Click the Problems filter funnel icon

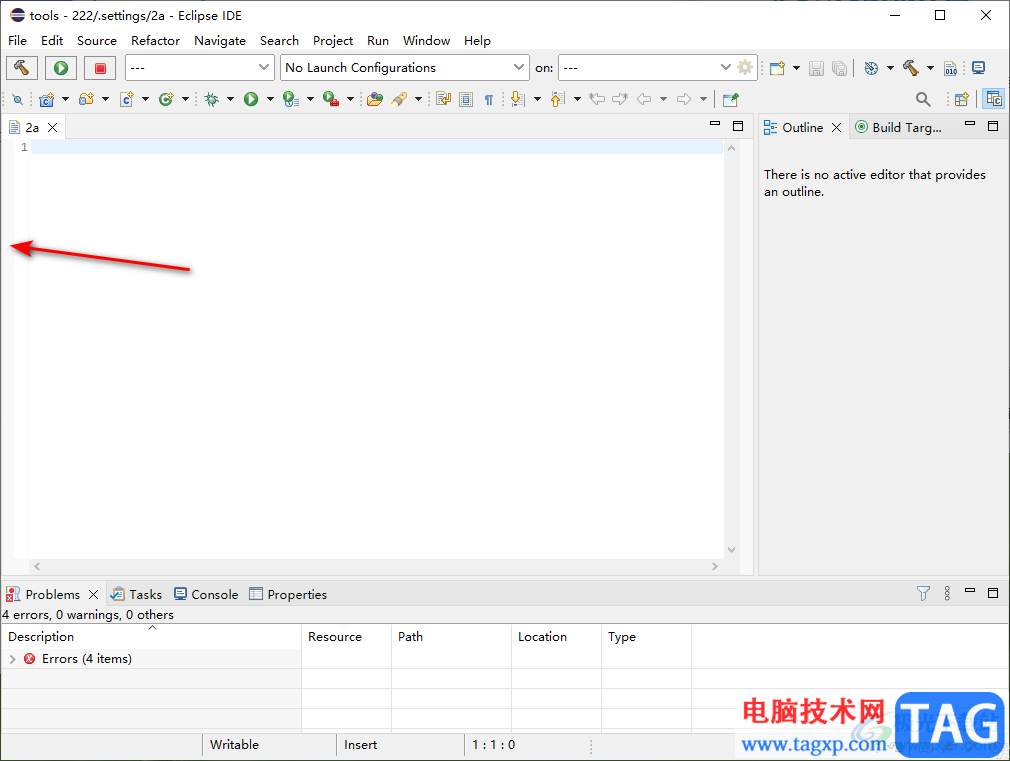coord(923,593)
